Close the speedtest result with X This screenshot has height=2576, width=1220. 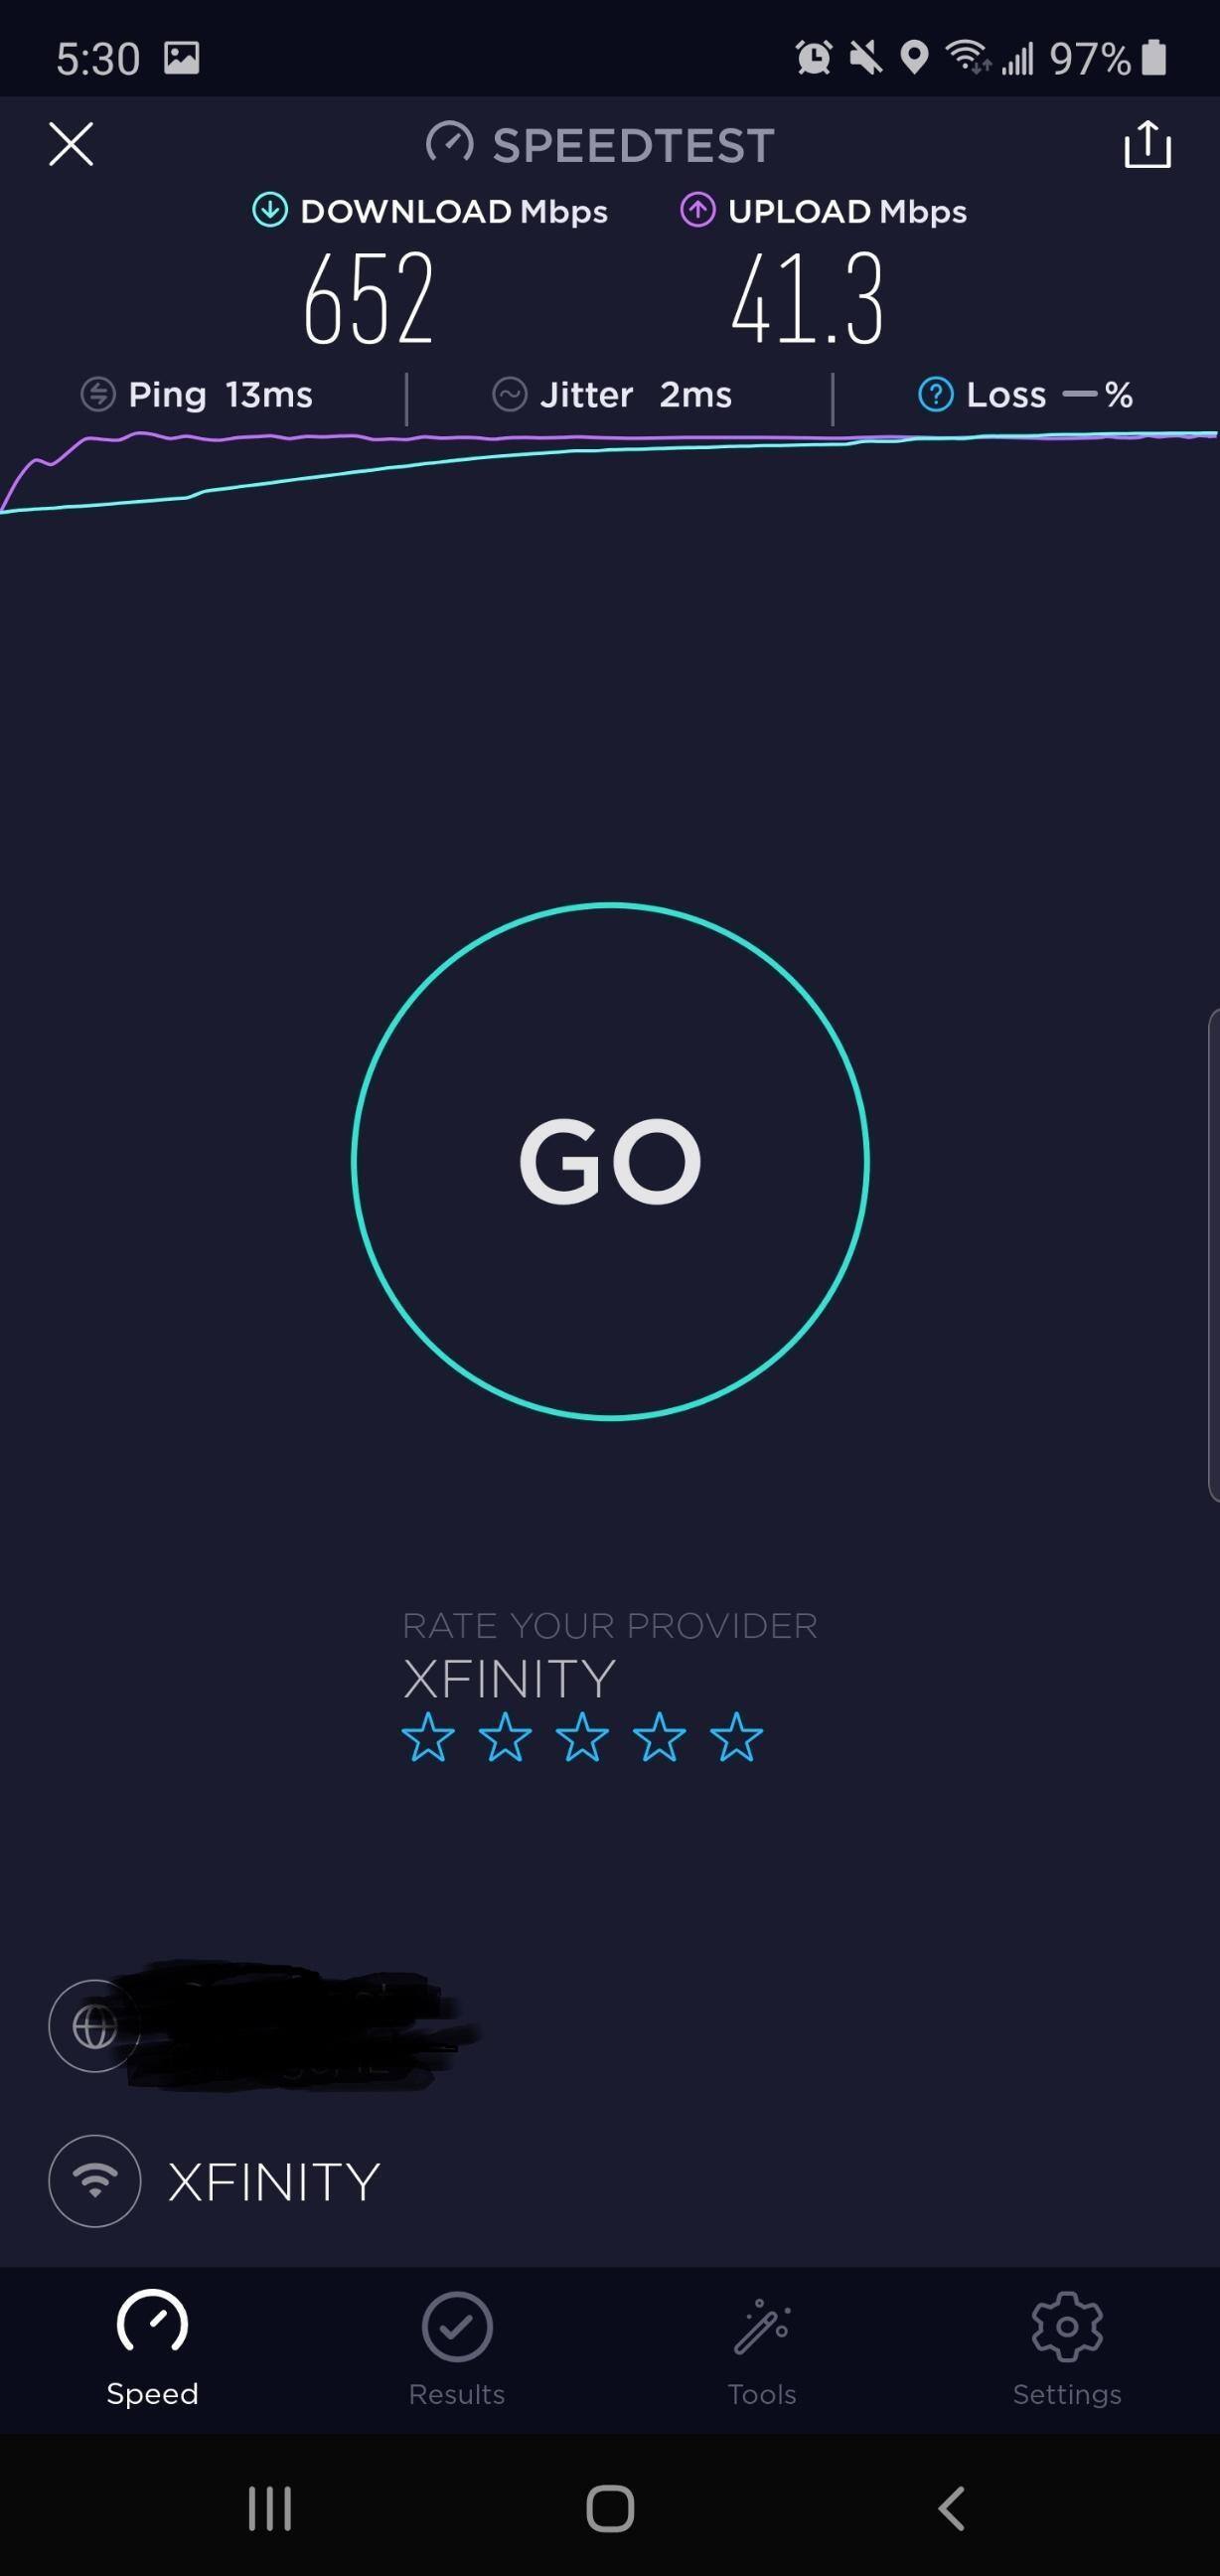click(x=71, y=144)
